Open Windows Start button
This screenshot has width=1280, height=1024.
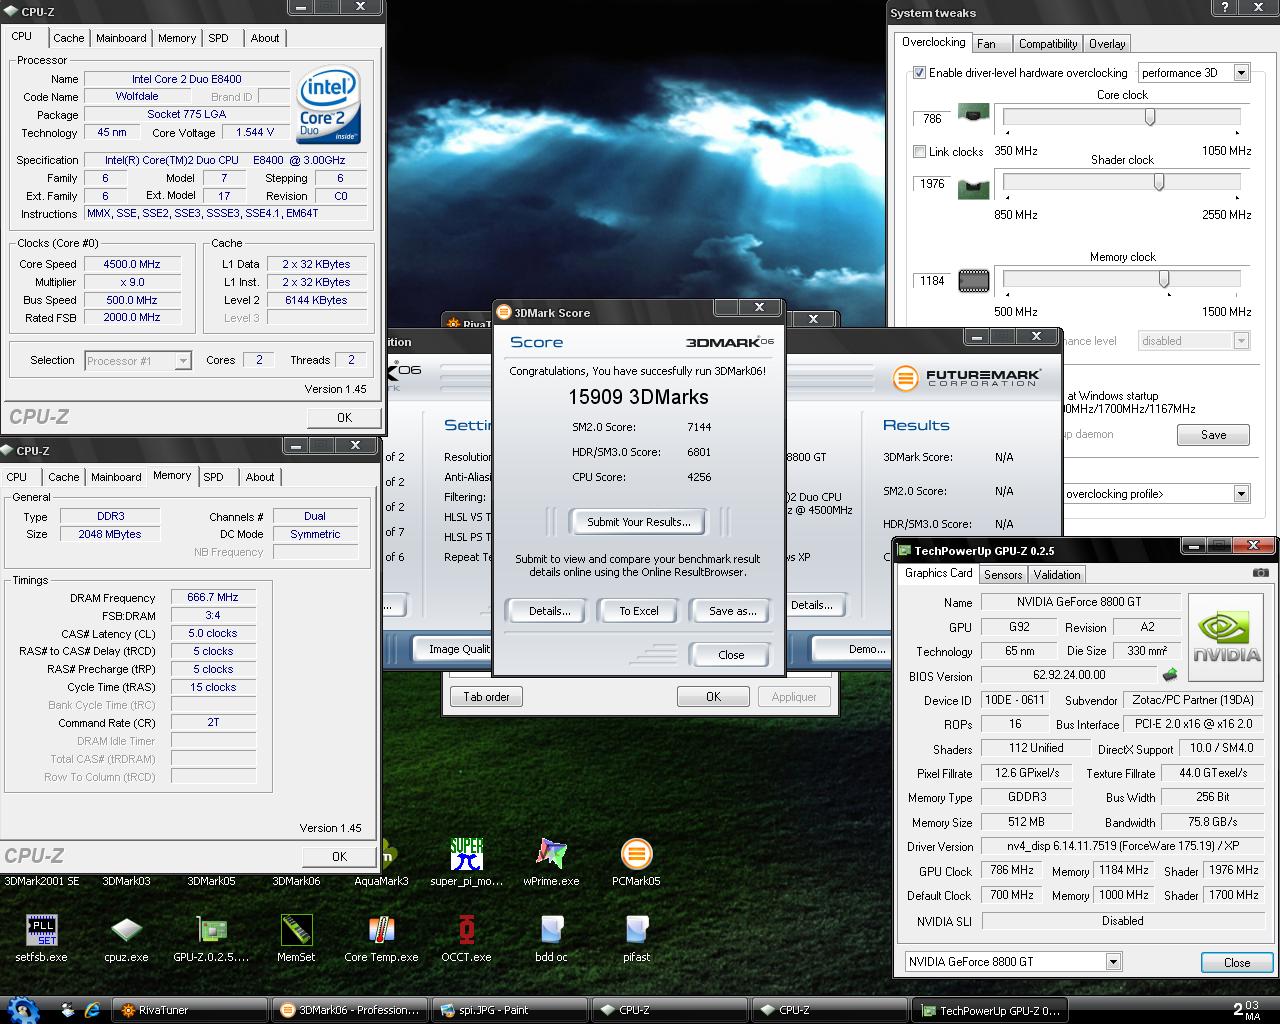pyautogui.click(x=22, y=1009)
